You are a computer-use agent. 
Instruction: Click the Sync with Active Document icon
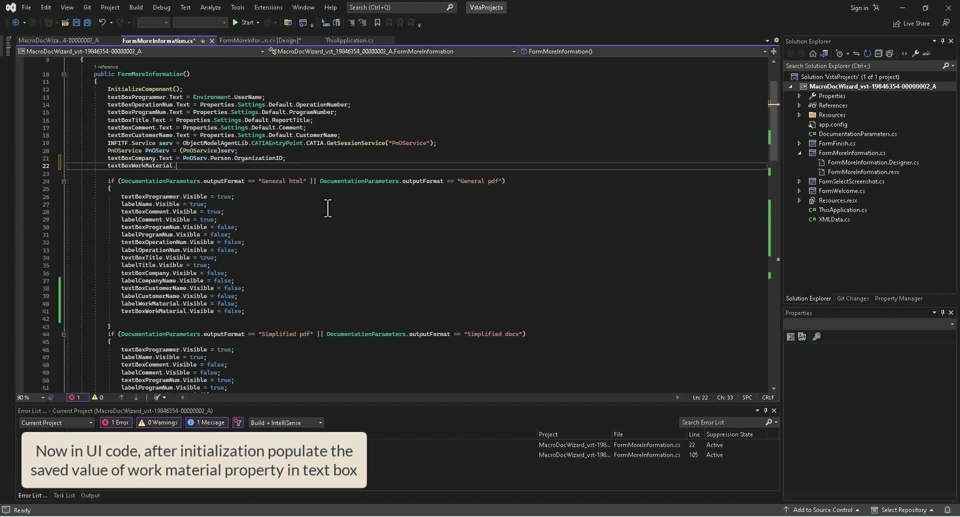pos(856,54)
